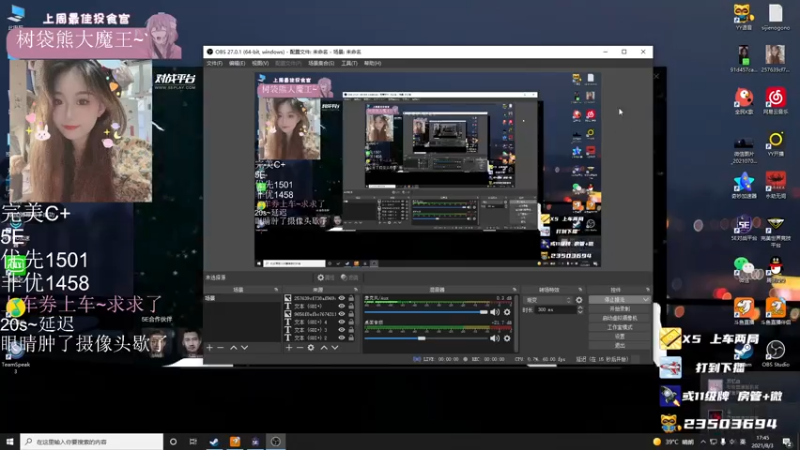The image size is (800, 450).
Task: Move the scene down in the scenes list
Action: click(x=244, y=347)
